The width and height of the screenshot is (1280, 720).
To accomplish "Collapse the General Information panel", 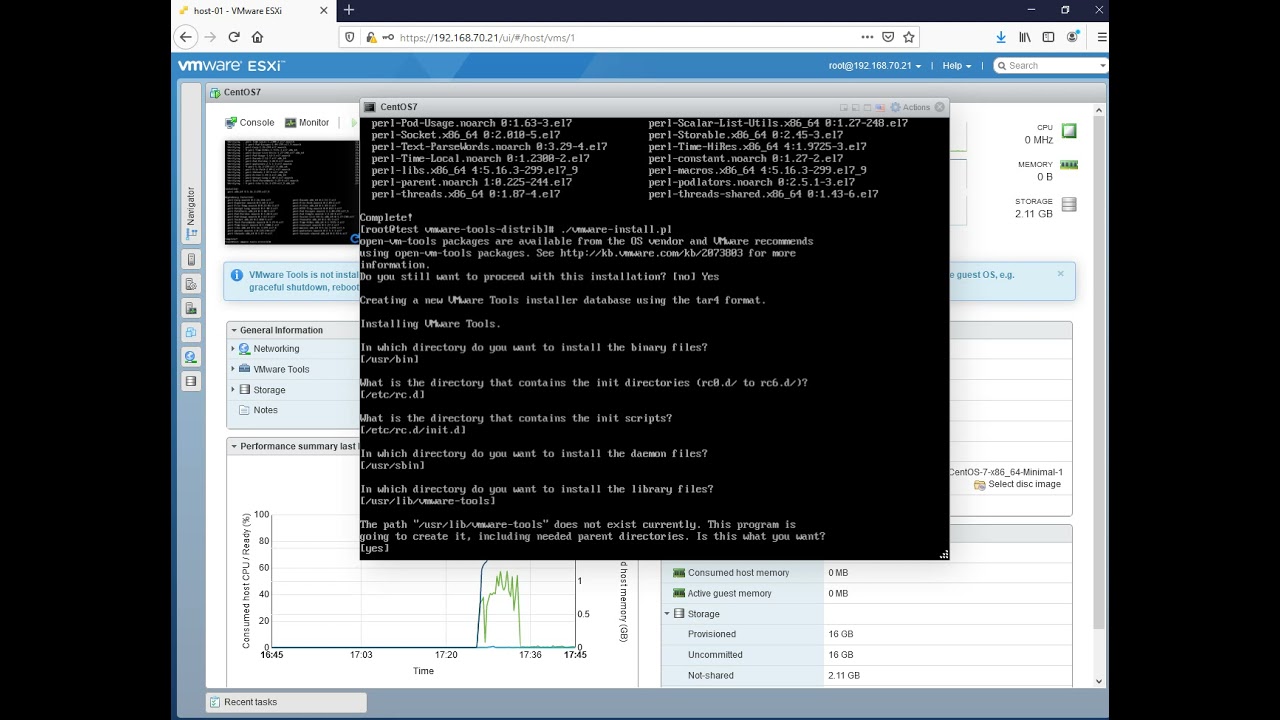I will point(234,330).
